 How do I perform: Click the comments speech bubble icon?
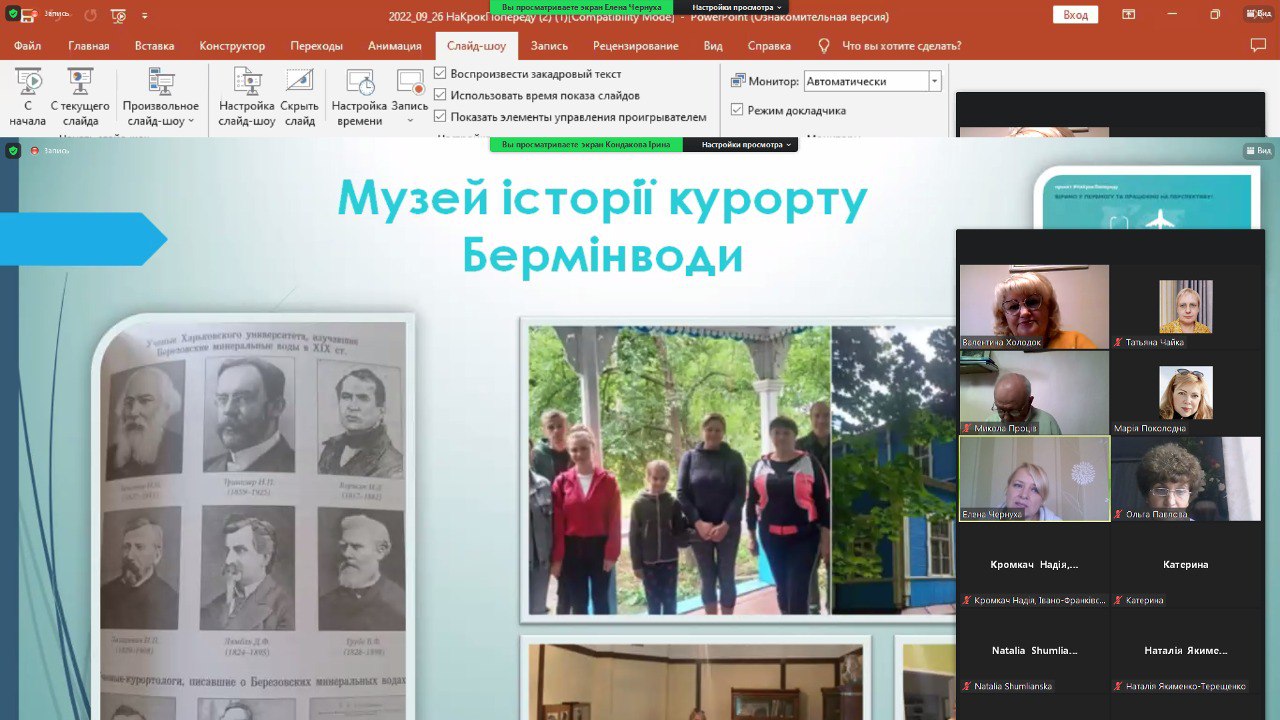[1258, 45]
